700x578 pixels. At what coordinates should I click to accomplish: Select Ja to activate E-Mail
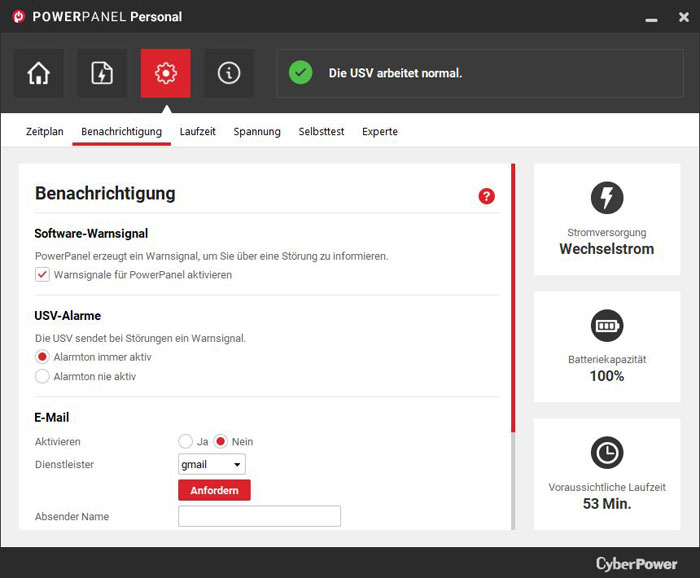click(x=185, y=441)
